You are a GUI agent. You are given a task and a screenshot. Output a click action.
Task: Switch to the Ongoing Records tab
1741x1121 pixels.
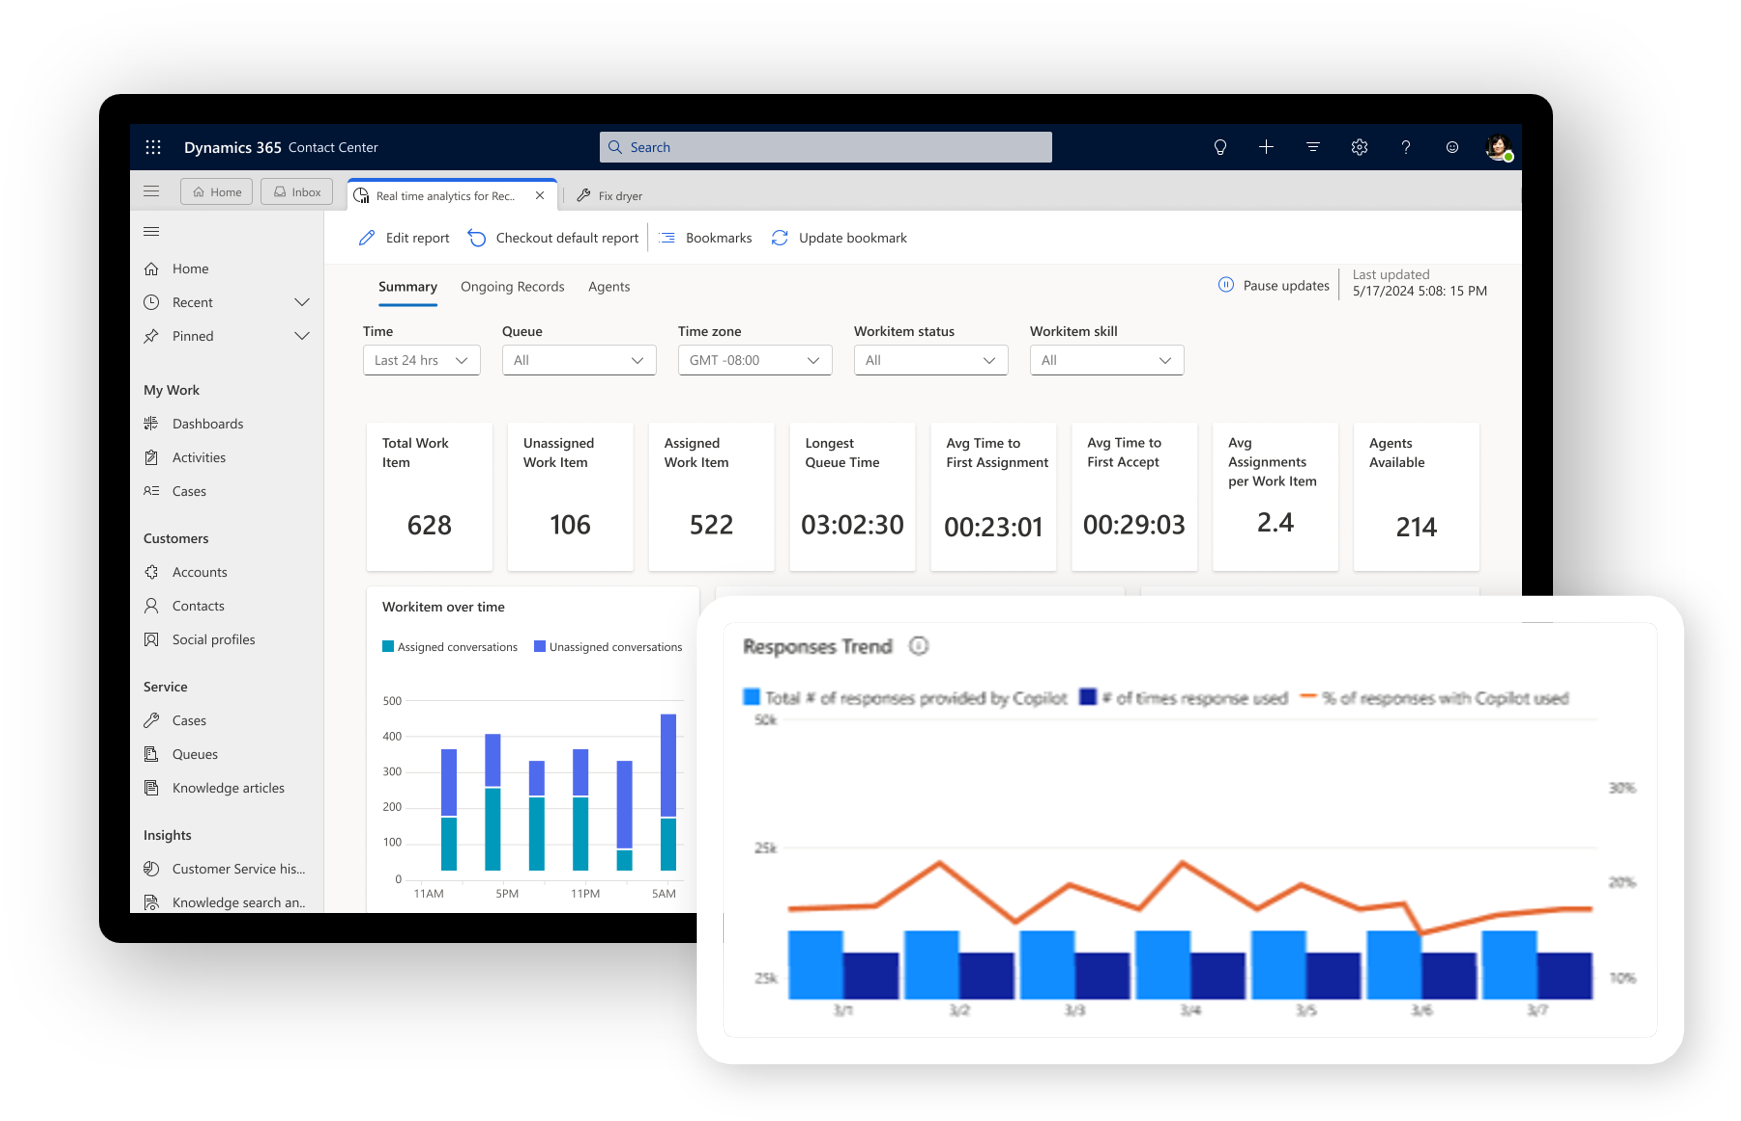tap(512, 286)
